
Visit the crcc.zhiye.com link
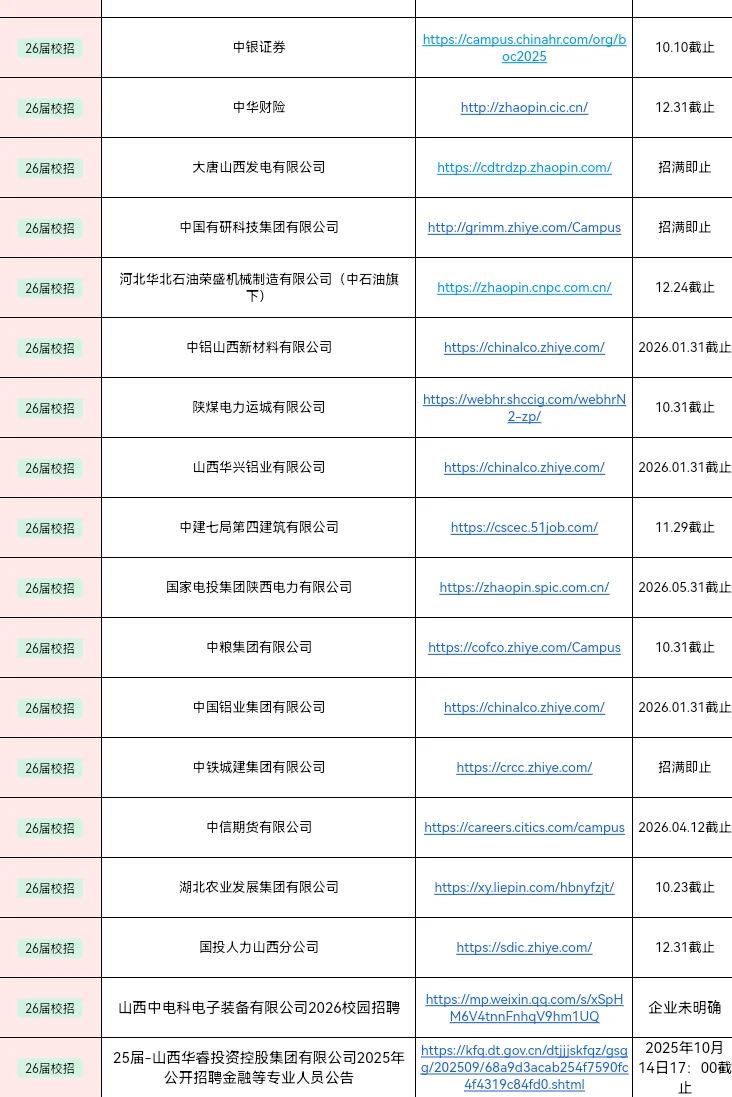tap(524, 767)
